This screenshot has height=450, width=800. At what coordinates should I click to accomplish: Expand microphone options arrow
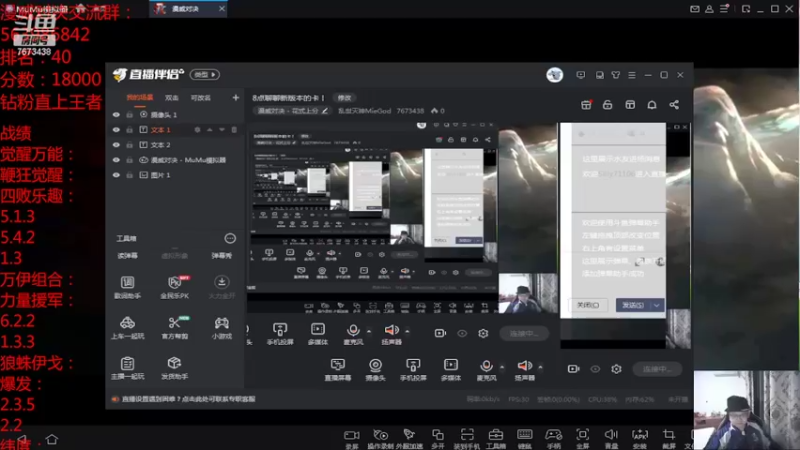(x=502, y=367)
